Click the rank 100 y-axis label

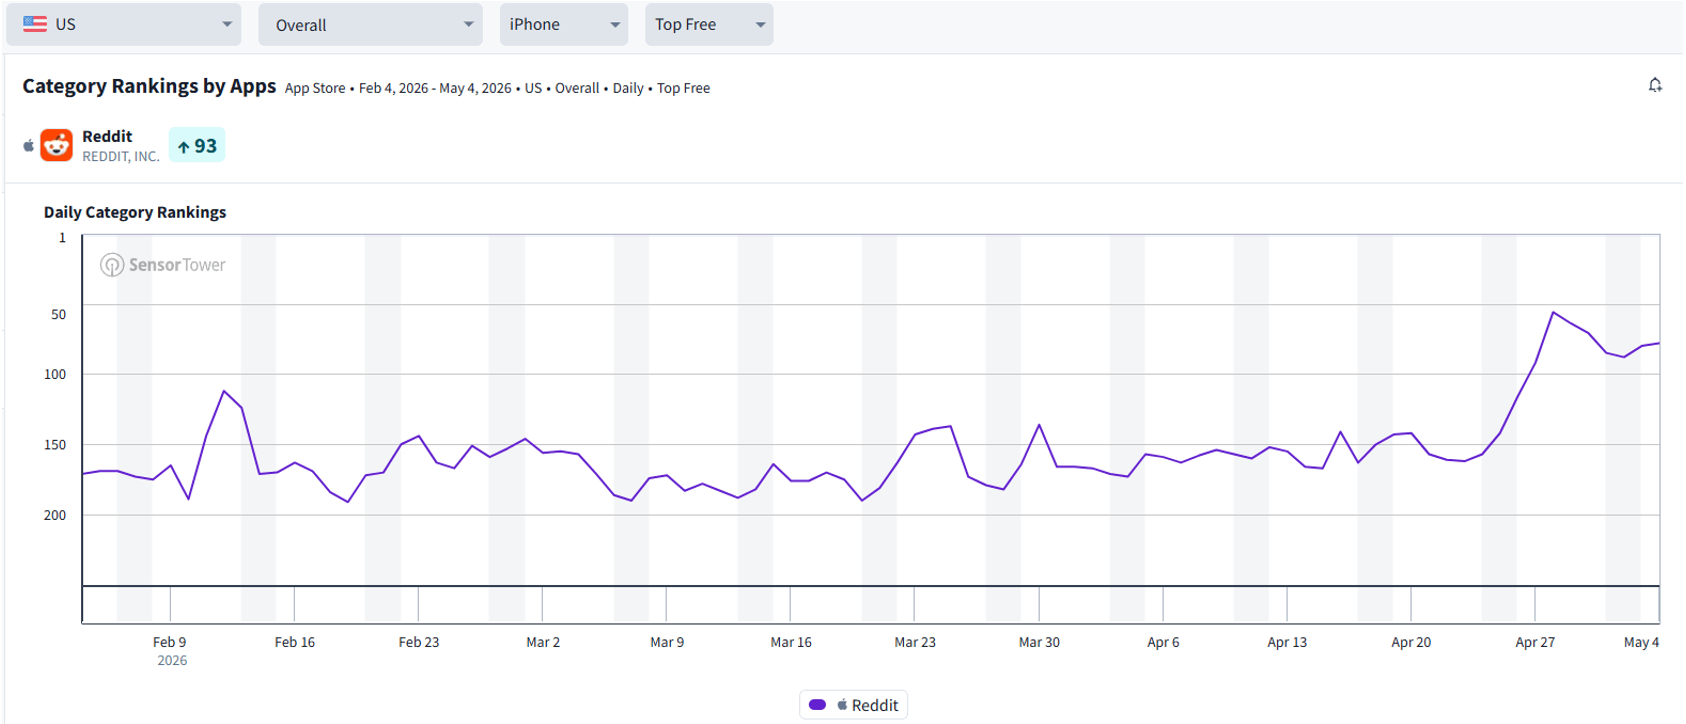55,374
